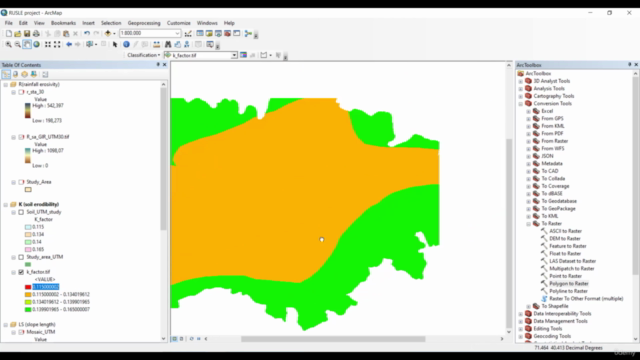640x360 pixels.
Task: Expand the 3D Analyst Tools toolbox
Action: coord(521,81)
